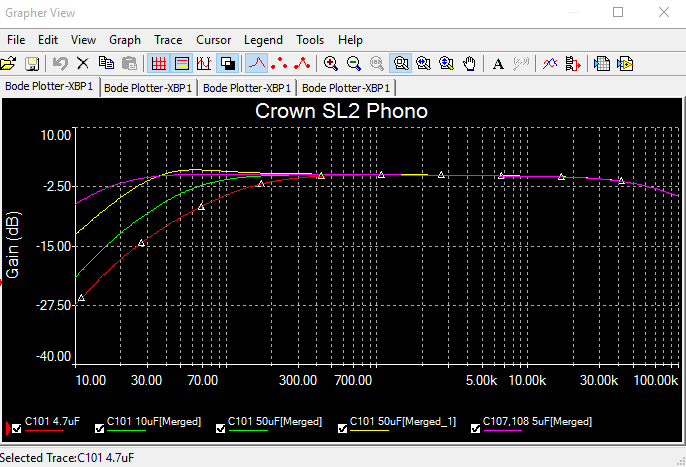The width and height of the screenshot is (686, 467).
Task: Open the Legend menu
Action: click(263, 40)
